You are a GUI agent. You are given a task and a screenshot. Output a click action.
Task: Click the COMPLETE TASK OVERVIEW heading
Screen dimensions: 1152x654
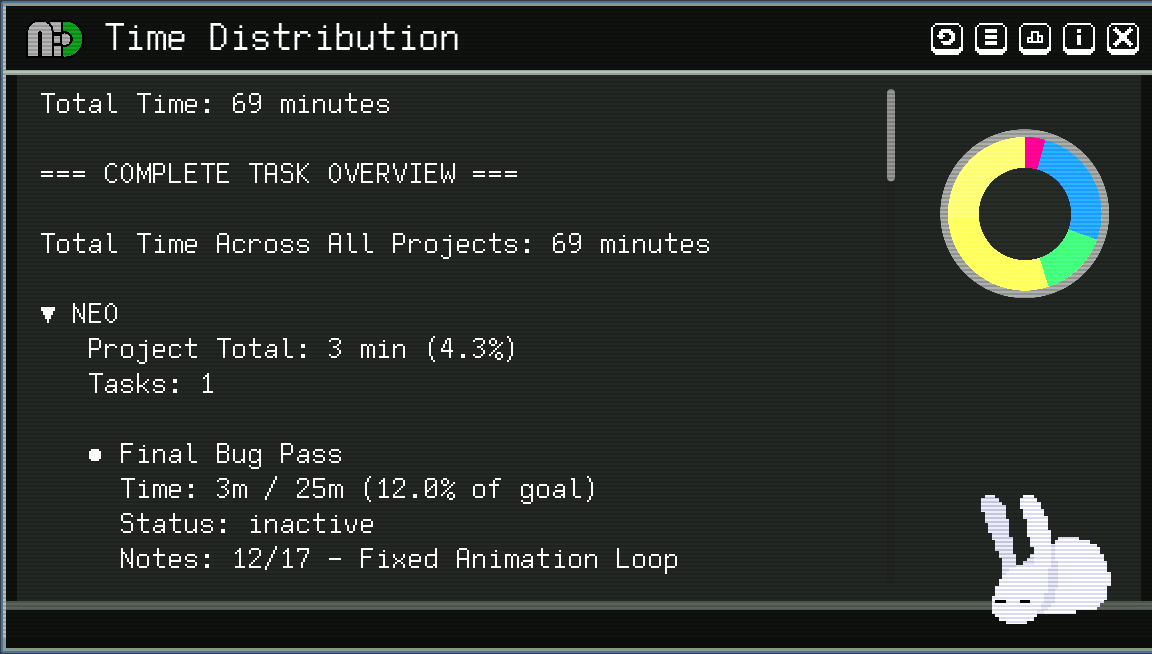[279, 174]
